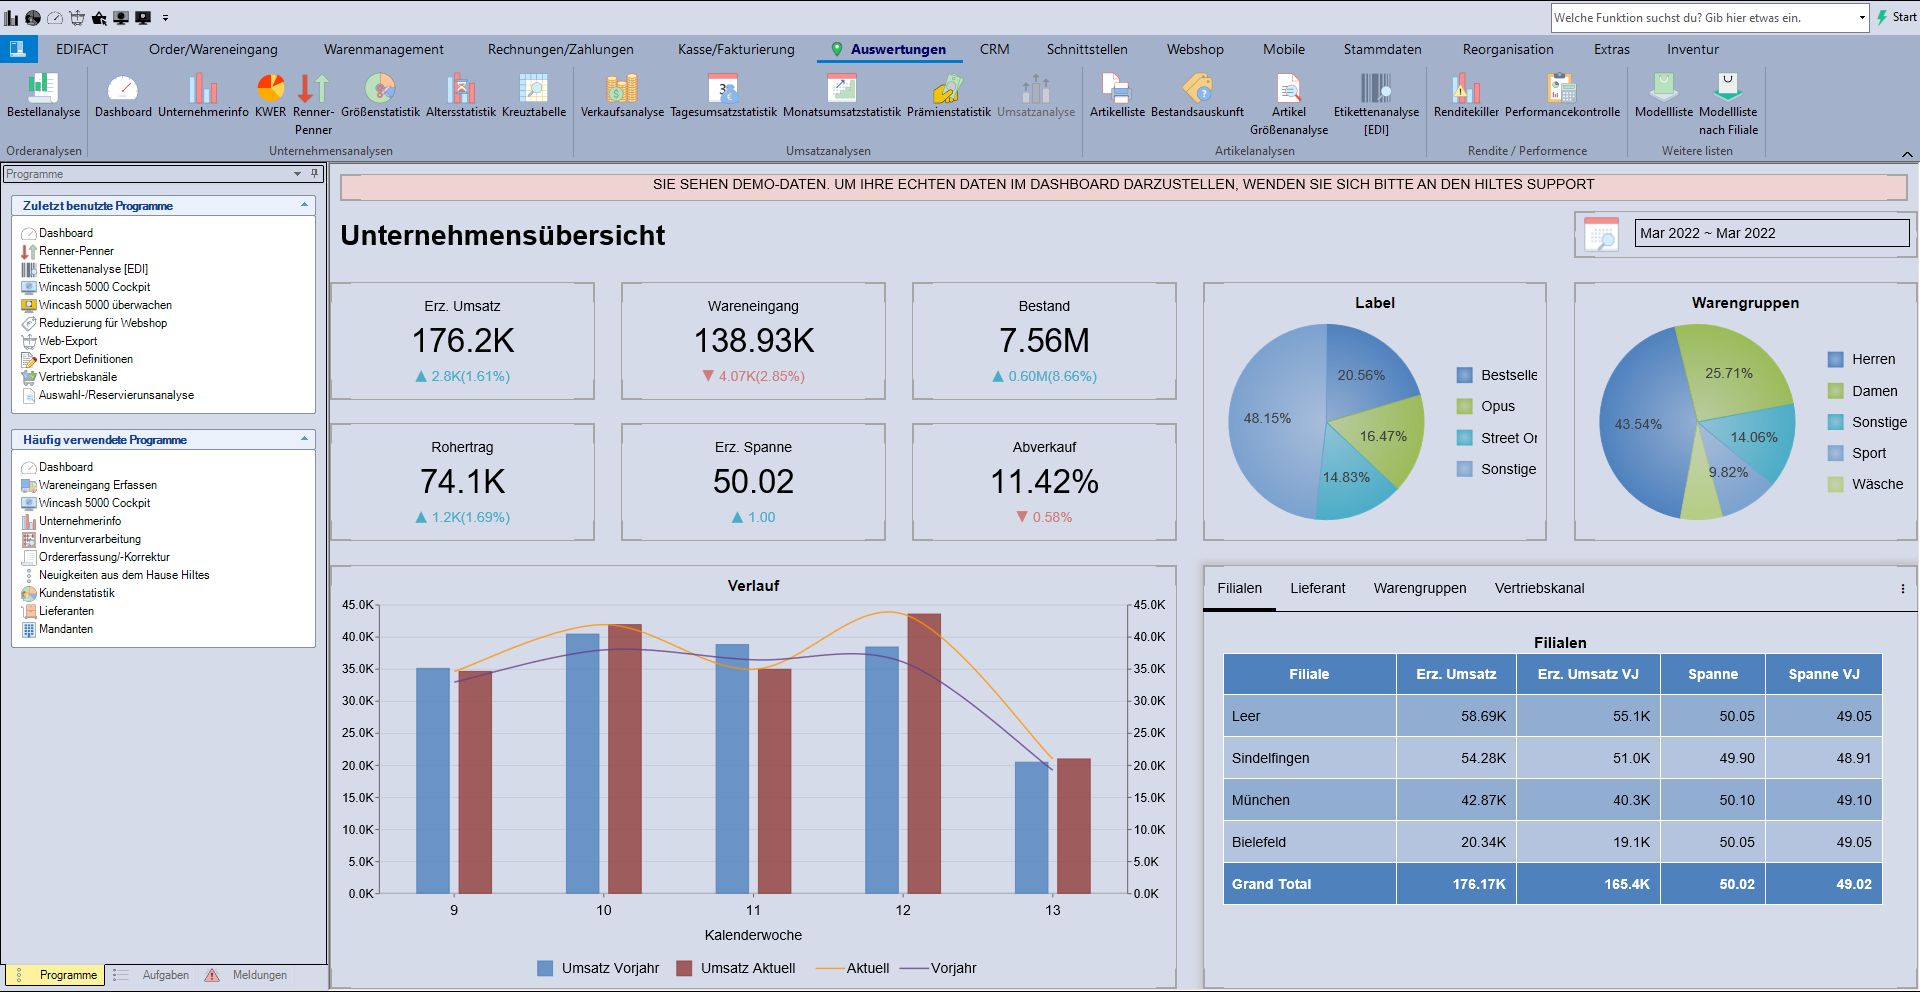Switch to the Stammdaten ribbon tab
The height and width of the screenshot is (992, 1920).
point(1382,49)
